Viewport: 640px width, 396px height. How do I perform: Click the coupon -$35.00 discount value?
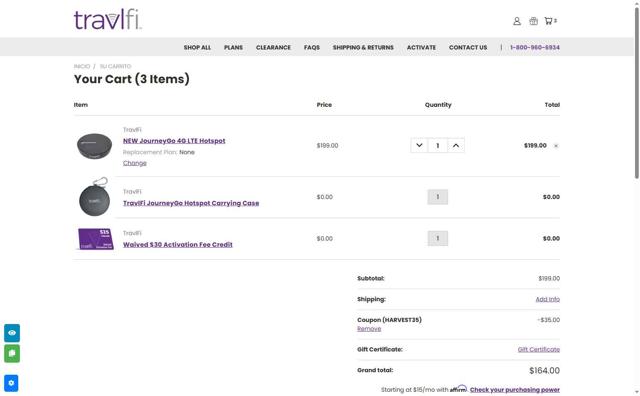click(x=549, y=320)
